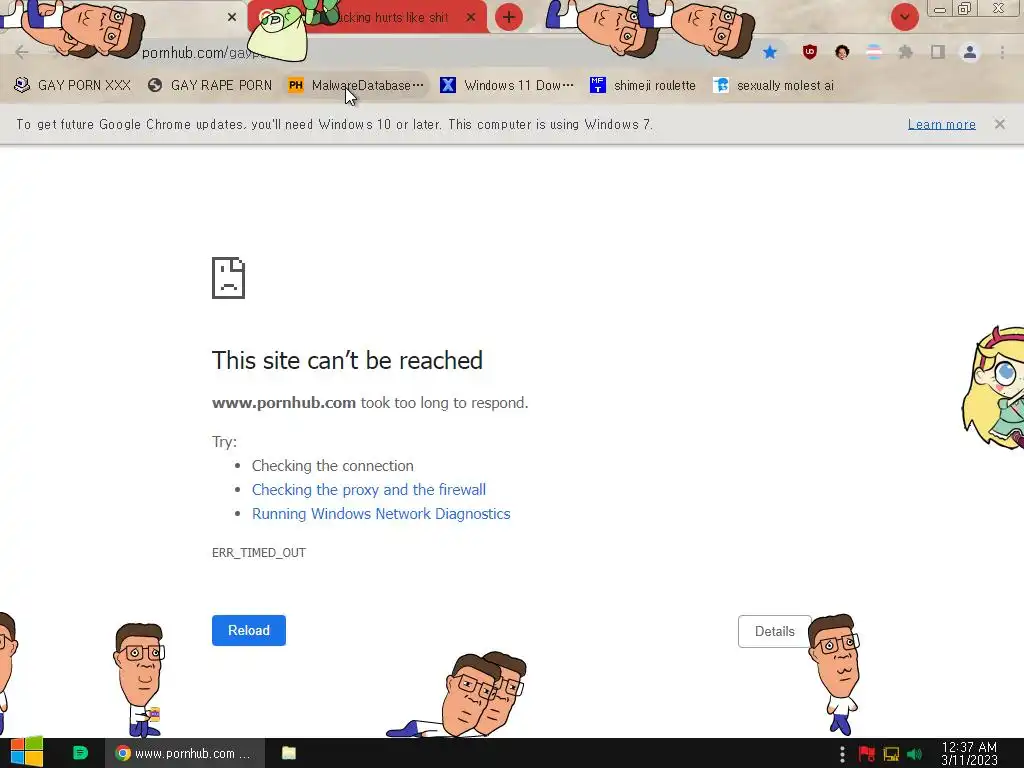Click the MFT favicon of shimeji roulette
This screenshot has width=1024, height=768.
click(598, 86)
